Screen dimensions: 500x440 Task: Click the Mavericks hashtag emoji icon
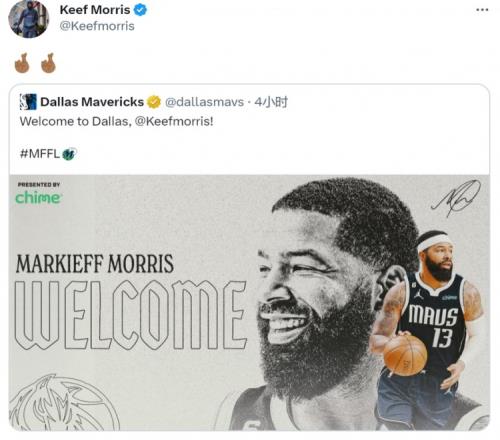click(x=69, y=154)
